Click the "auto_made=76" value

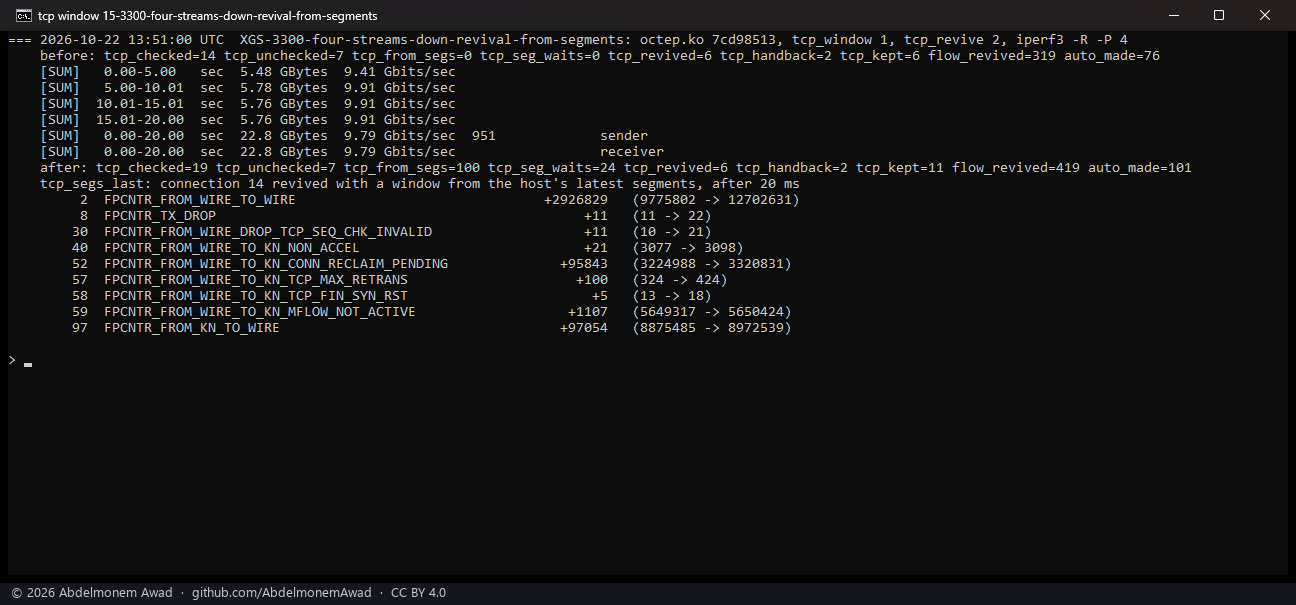pos(1112,56)
